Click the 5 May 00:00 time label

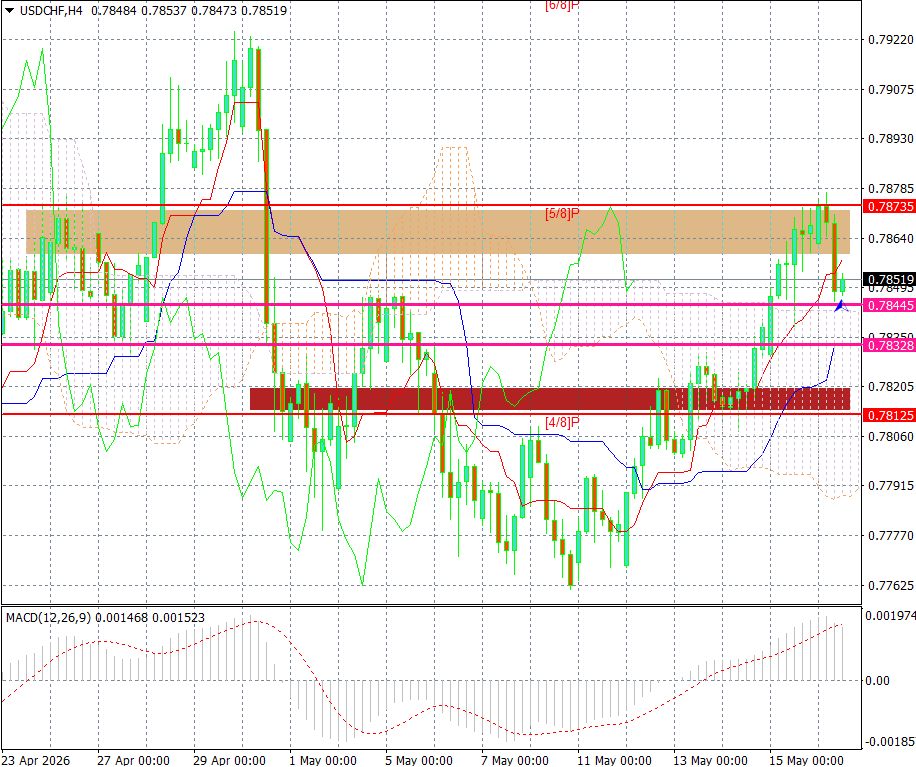[419, 760]
